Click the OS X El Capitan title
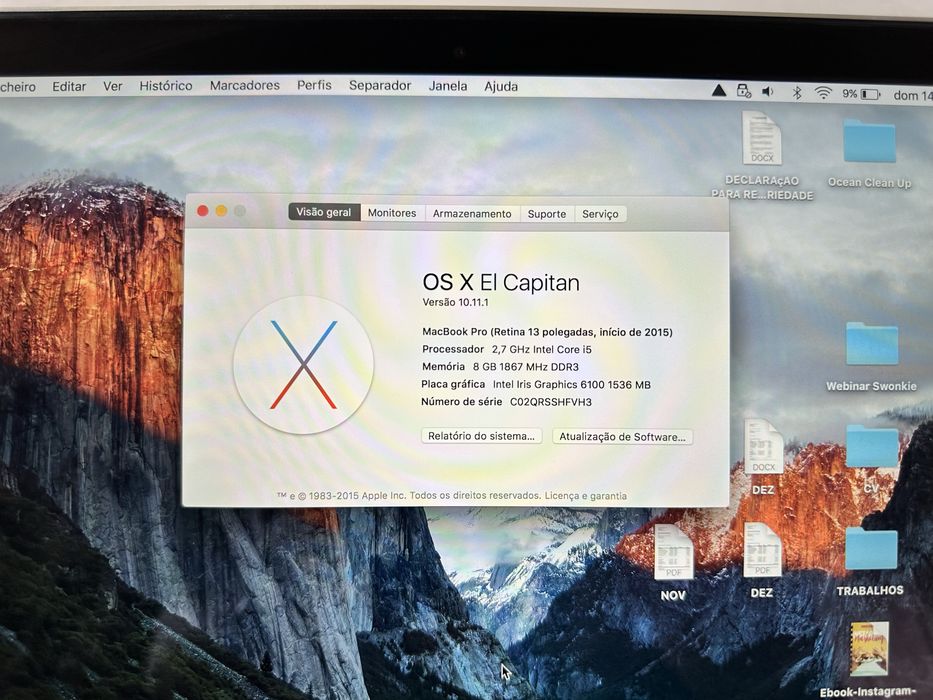 pyautogui.click(x=501, y=282)
